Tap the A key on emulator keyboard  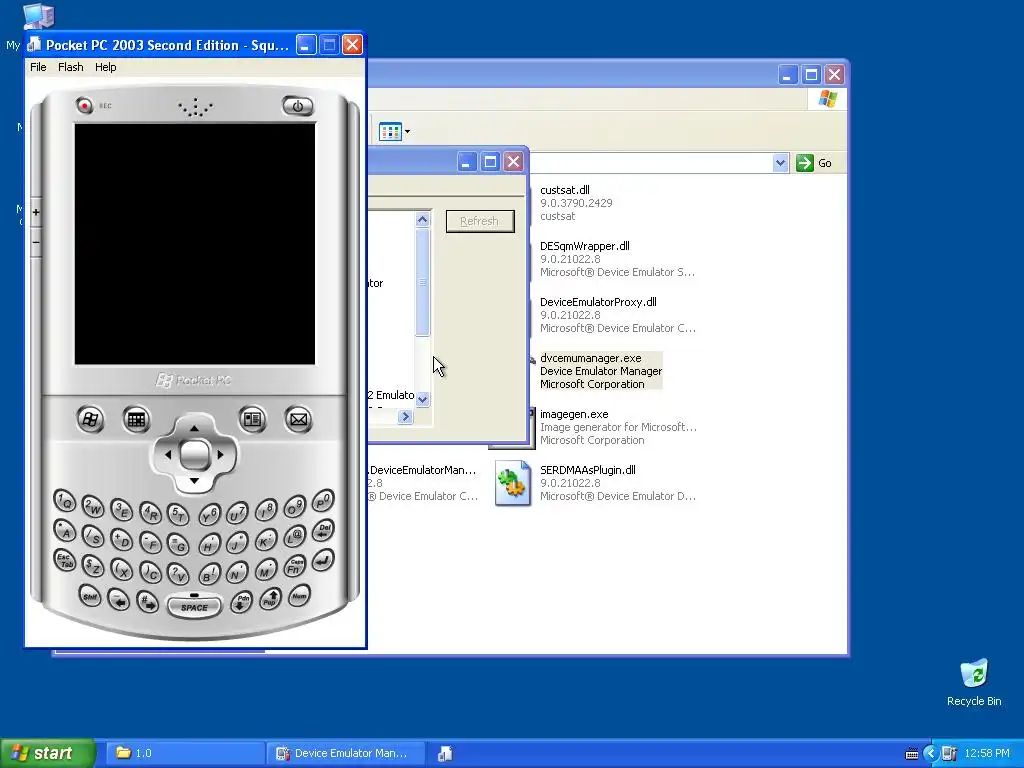pyautogui.click(x=65, y=531)
